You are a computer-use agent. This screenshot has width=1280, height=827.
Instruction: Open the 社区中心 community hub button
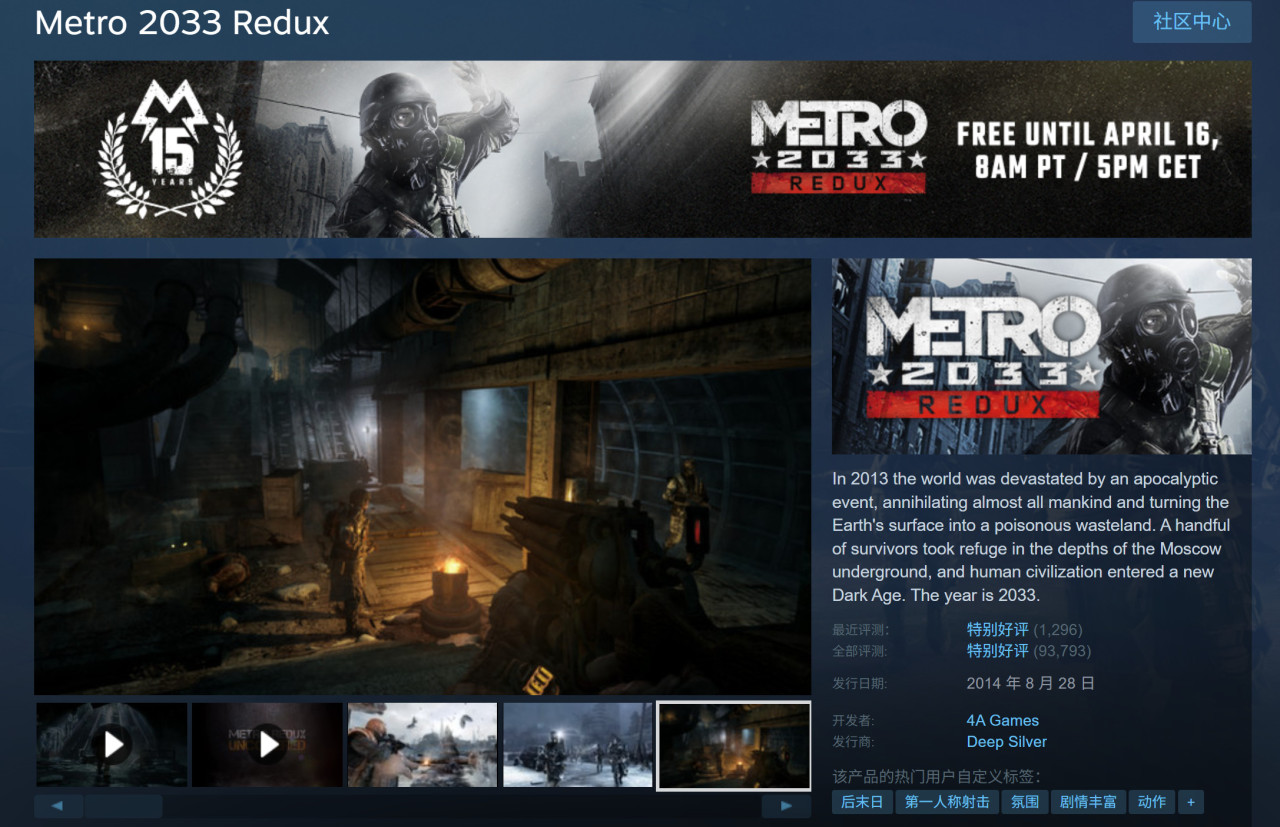tap(1191, 22)
